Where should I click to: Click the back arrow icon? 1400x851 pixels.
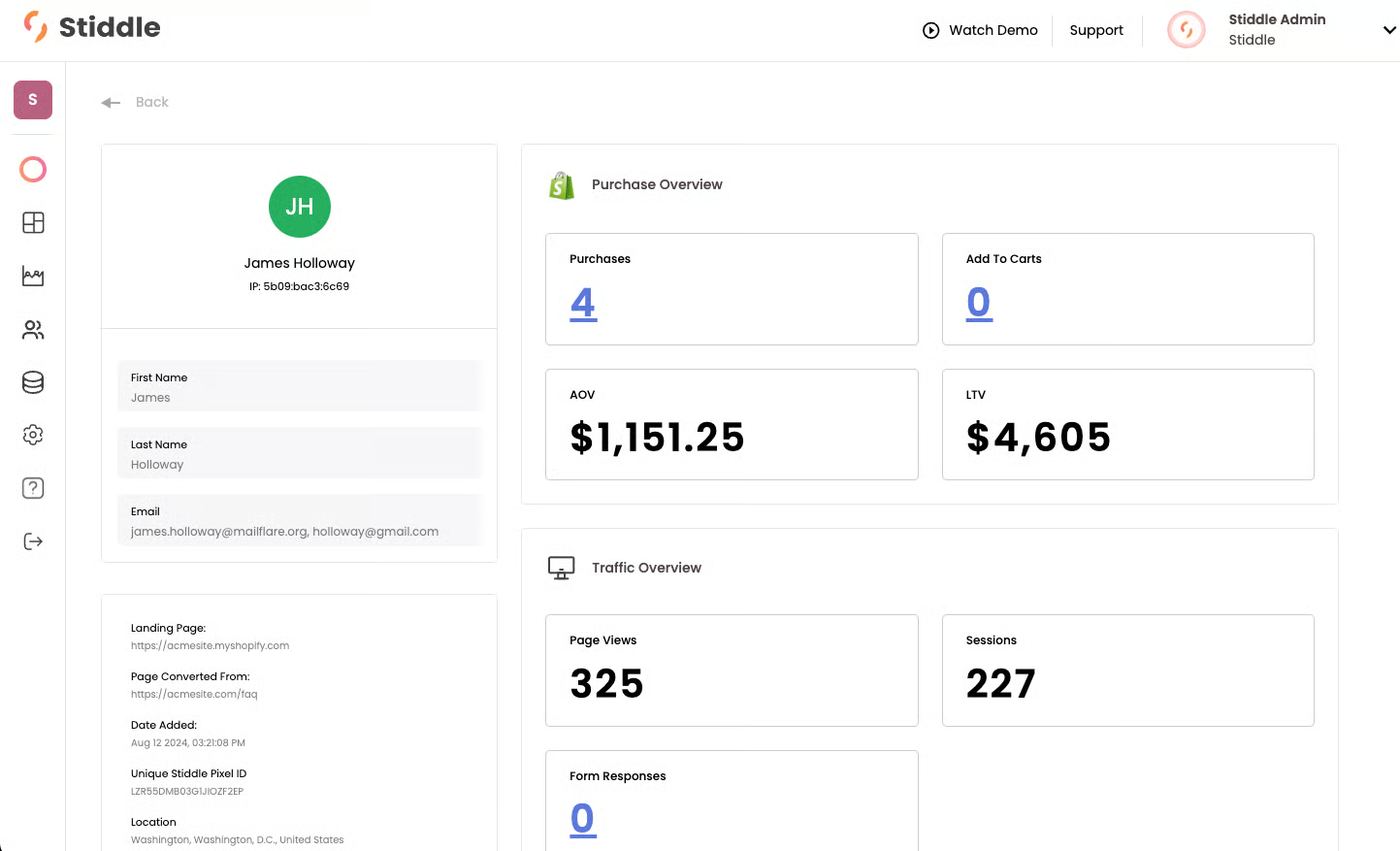point(111,102)
